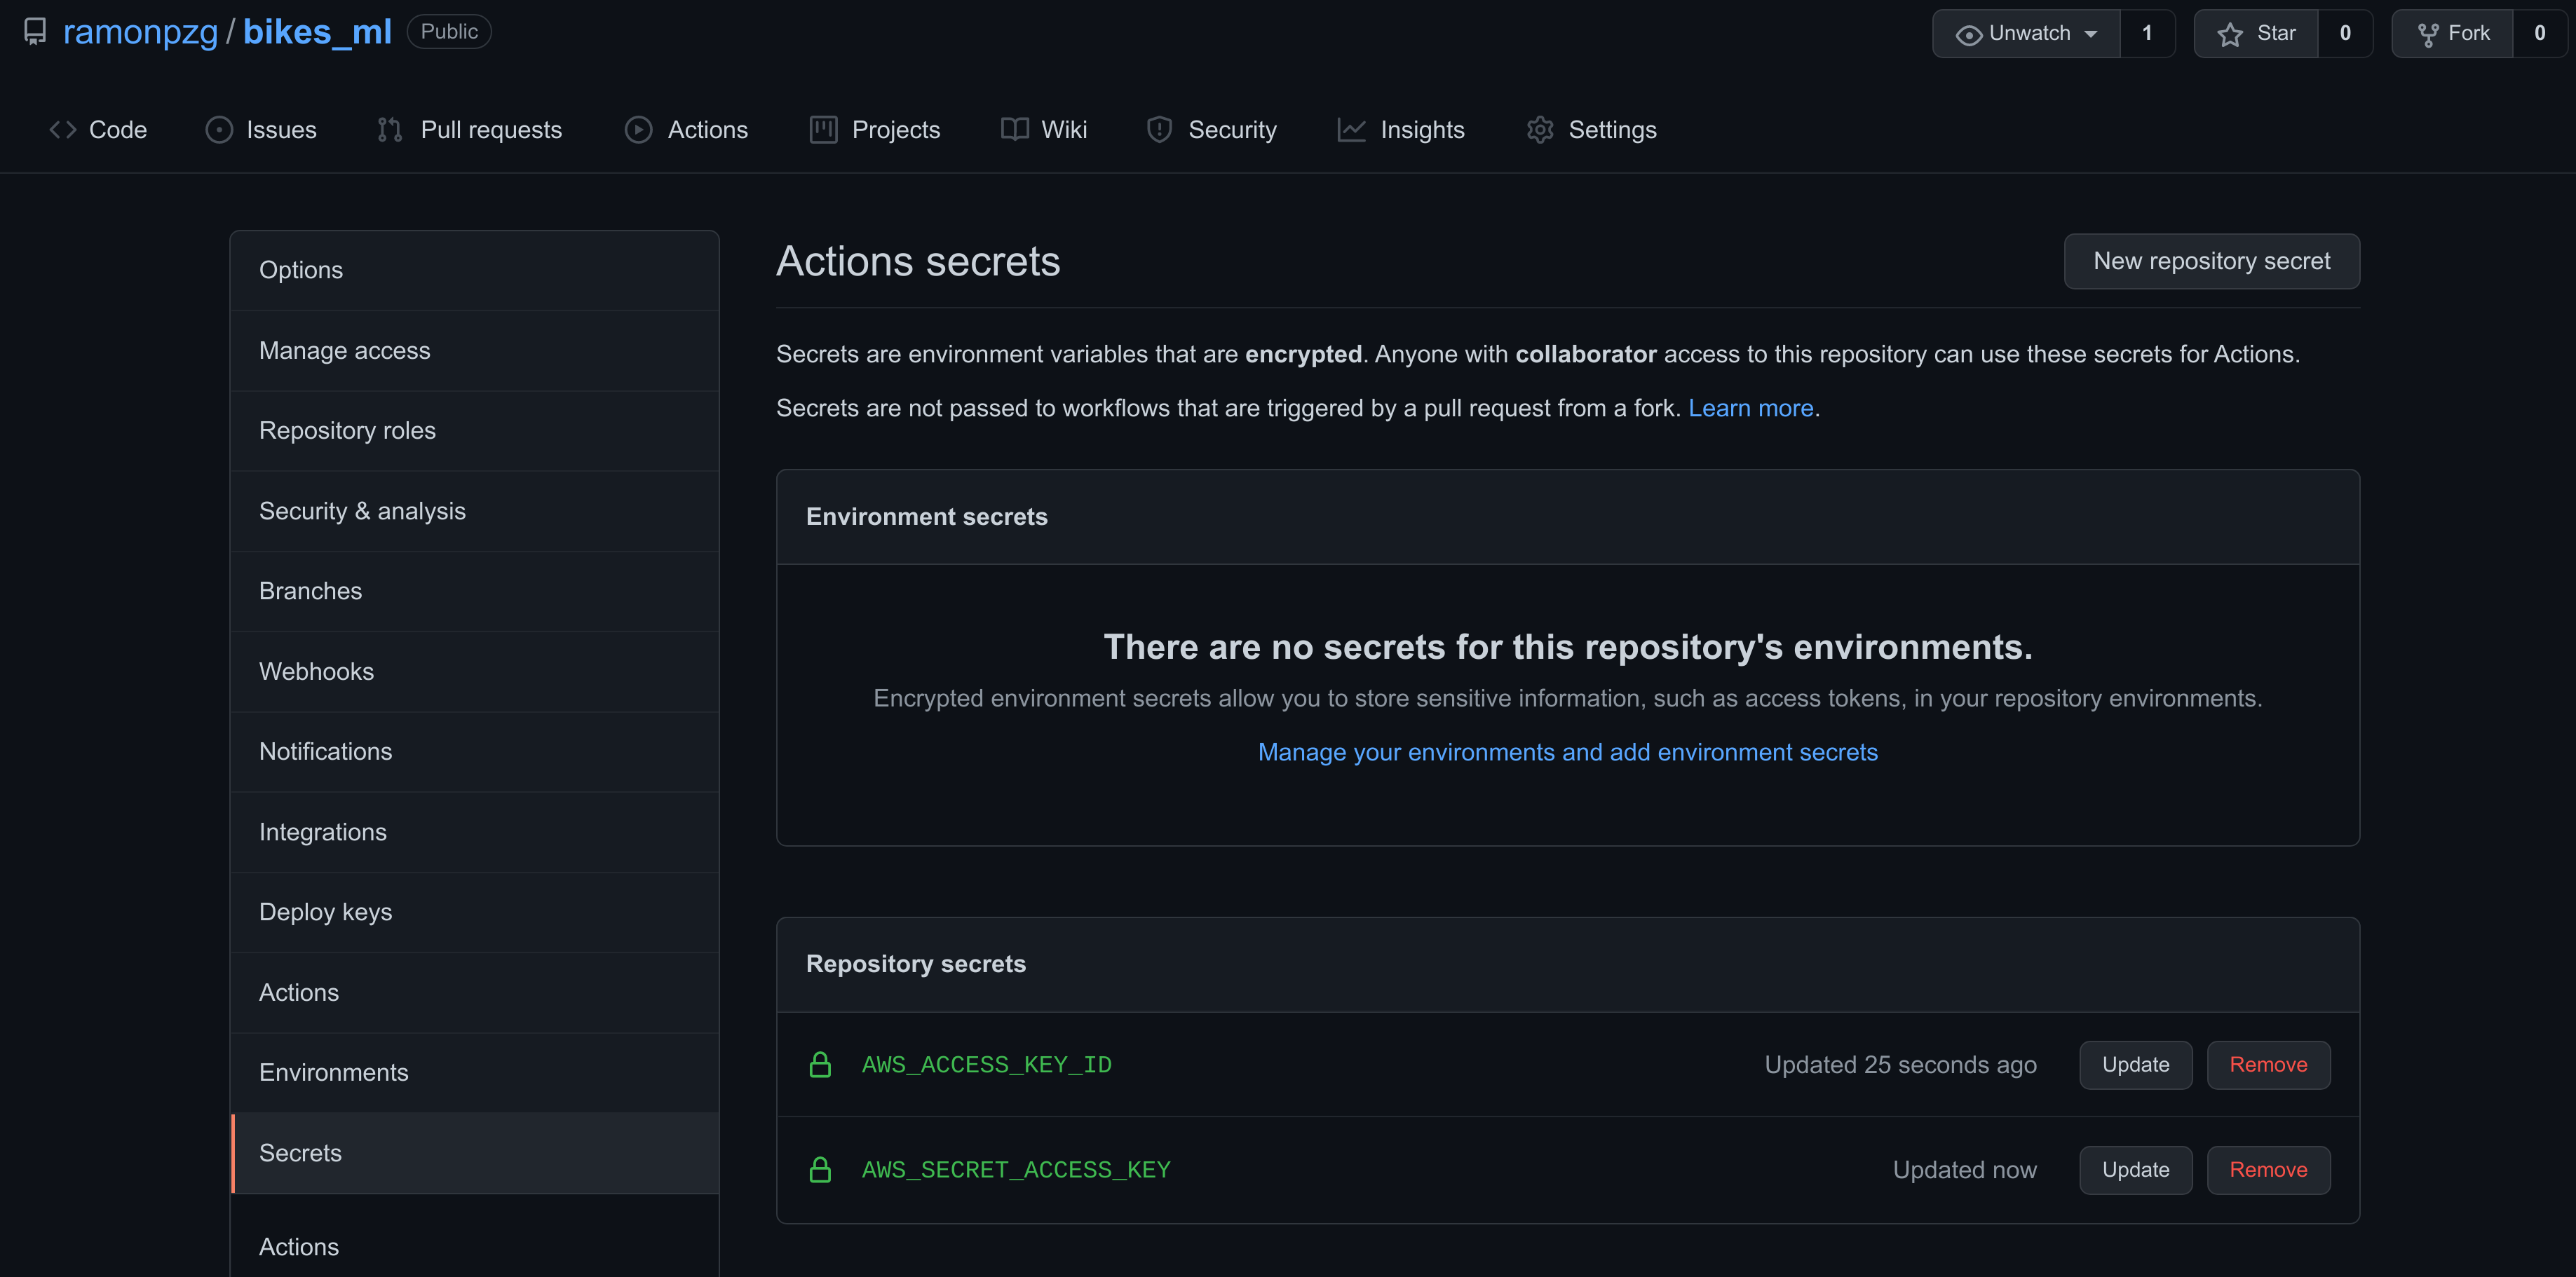Open the forks count next to Fork

pos(2539,34)
